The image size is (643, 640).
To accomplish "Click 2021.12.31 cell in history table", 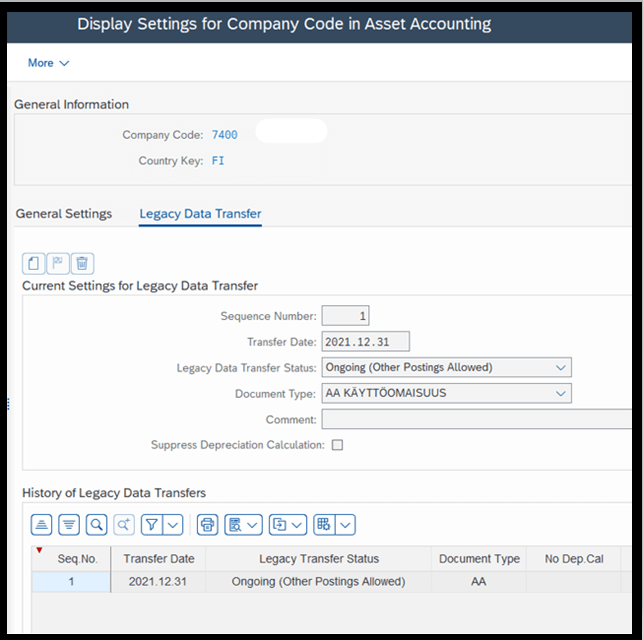I will 158,582.
